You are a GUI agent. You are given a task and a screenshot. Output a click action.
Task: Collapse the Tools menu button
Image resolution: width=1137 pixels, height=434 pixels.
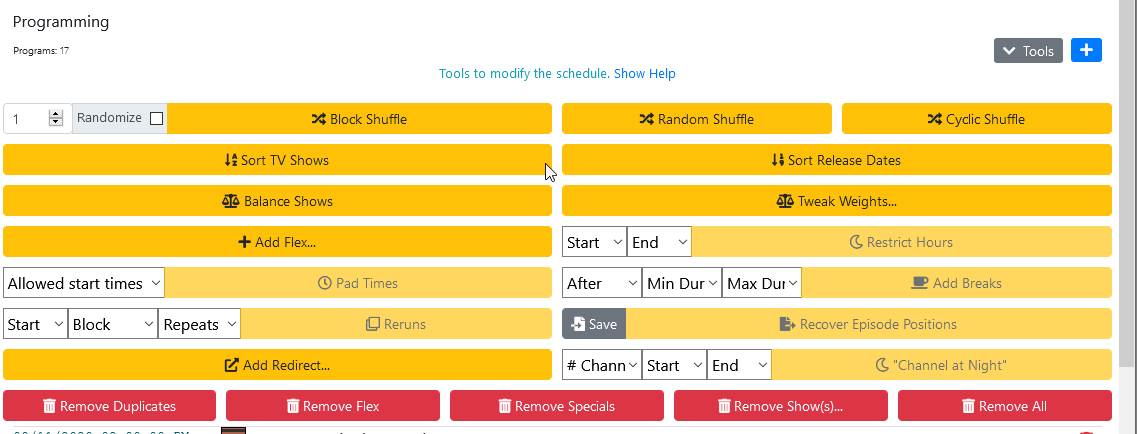tap(1028, 51)
